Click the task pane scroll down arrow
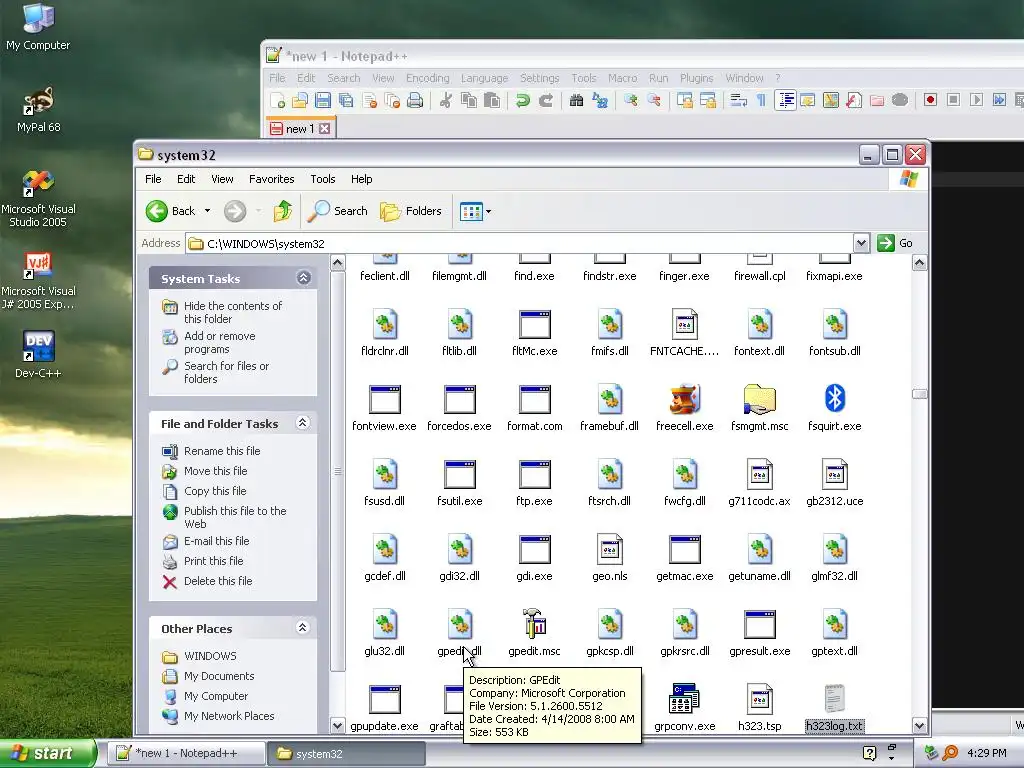 coord(337,726)
